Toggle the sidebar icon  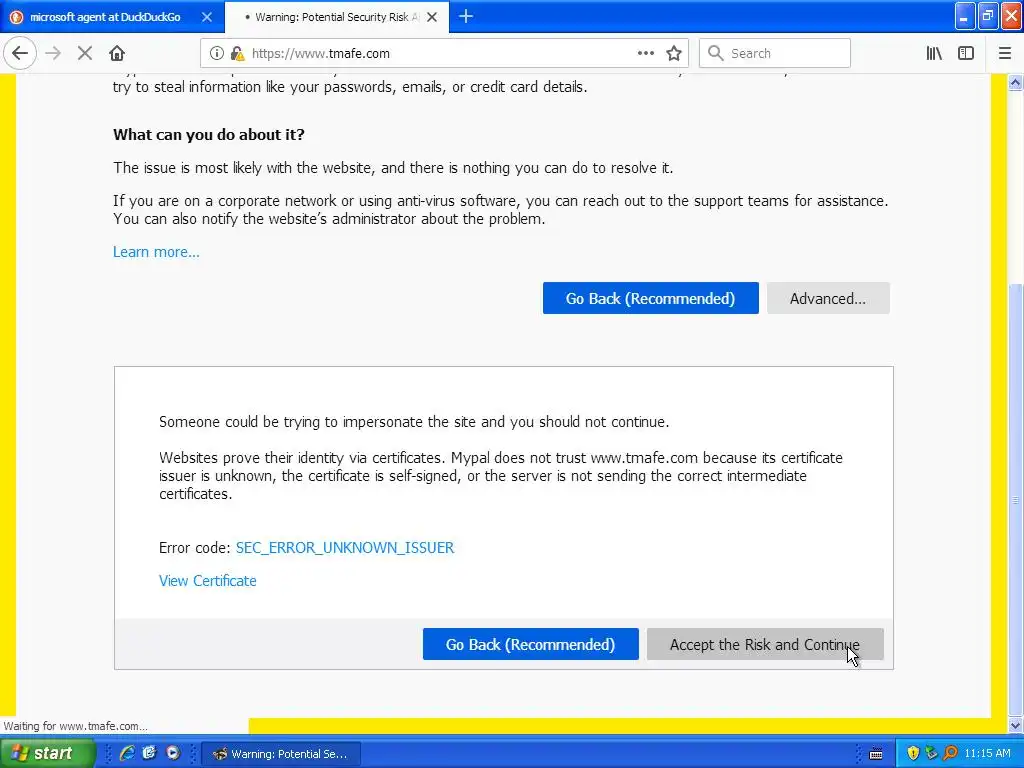coord(966,54)
